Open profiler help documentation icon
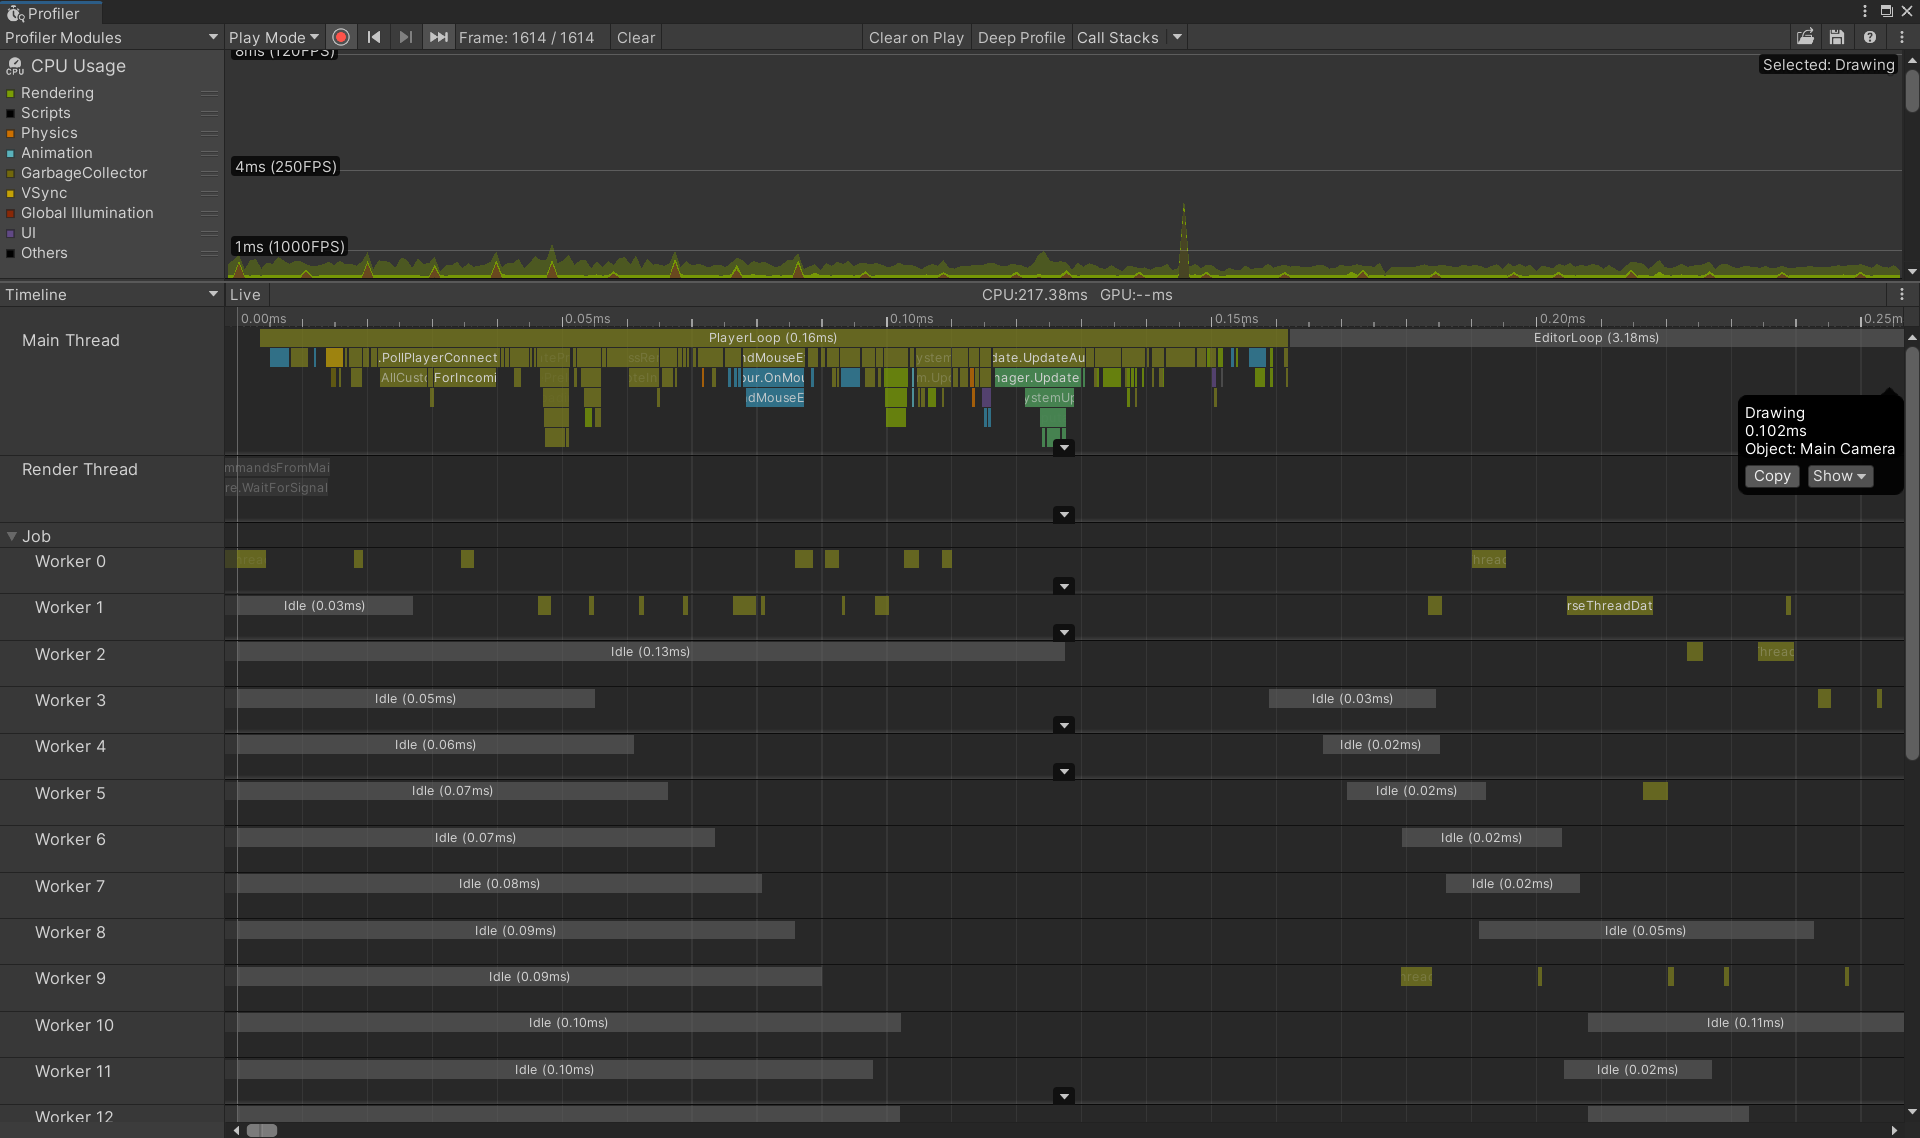 pos(1870,37)
